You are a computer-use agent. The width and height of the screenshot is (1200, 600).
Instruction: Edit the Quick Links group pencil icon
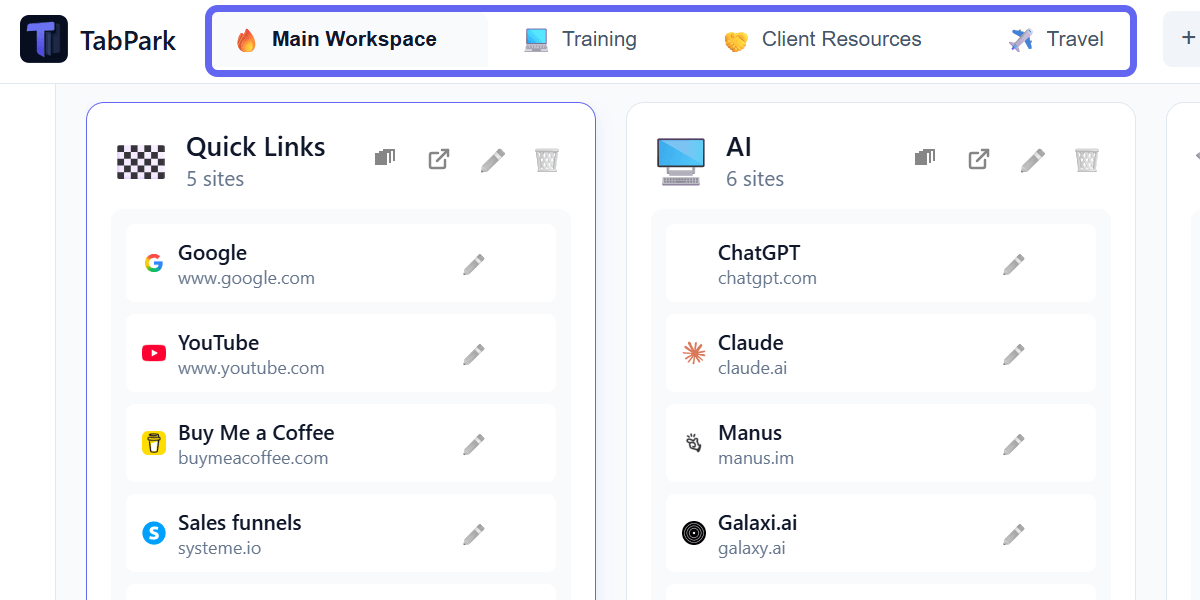493,160
